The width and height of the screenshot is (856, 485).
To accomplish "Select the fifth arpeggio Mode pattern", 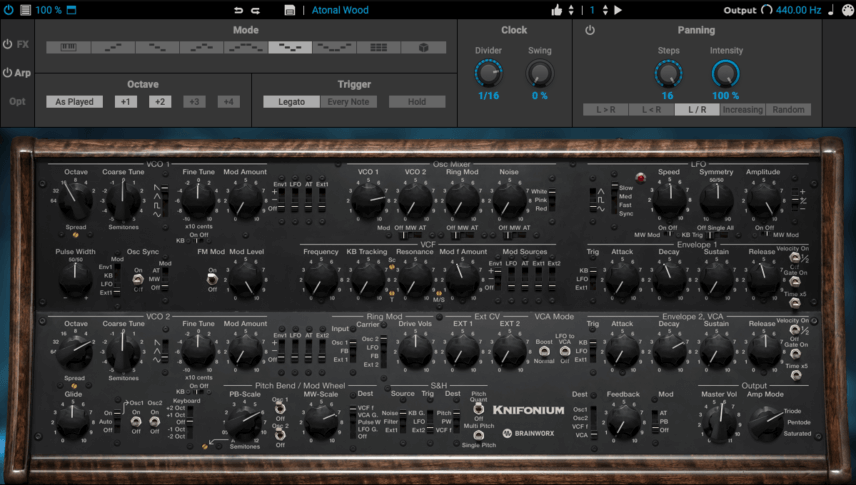I will [246, 48].
